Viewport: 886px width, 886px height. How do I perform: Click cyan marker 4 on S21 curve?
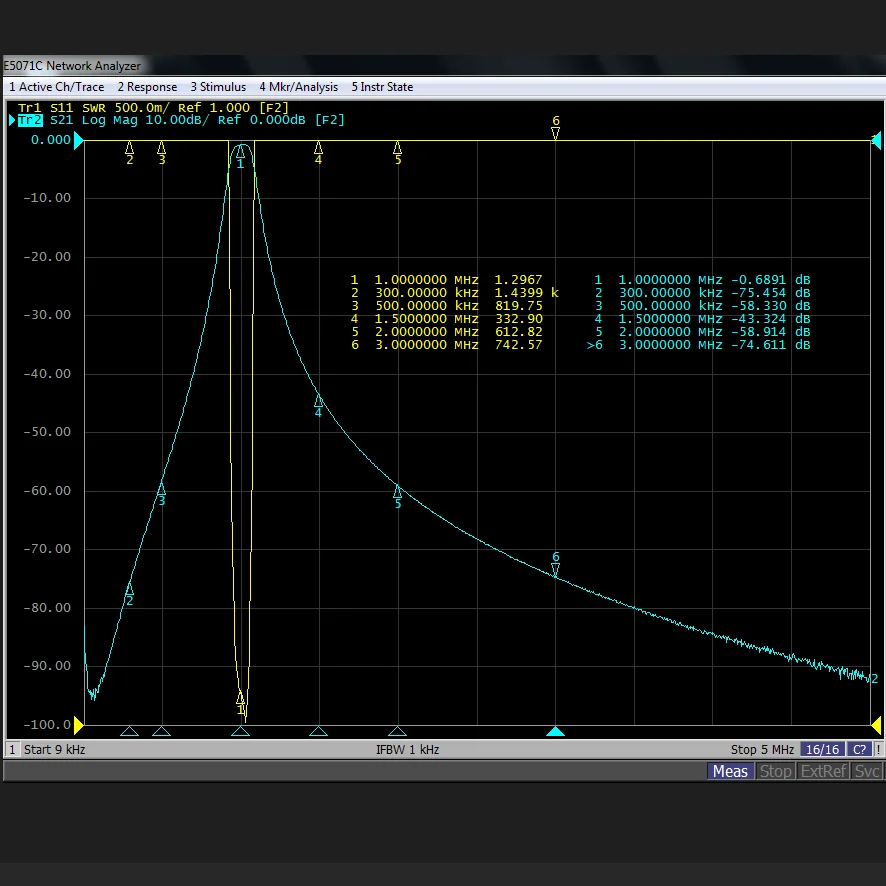pos(318,401)
